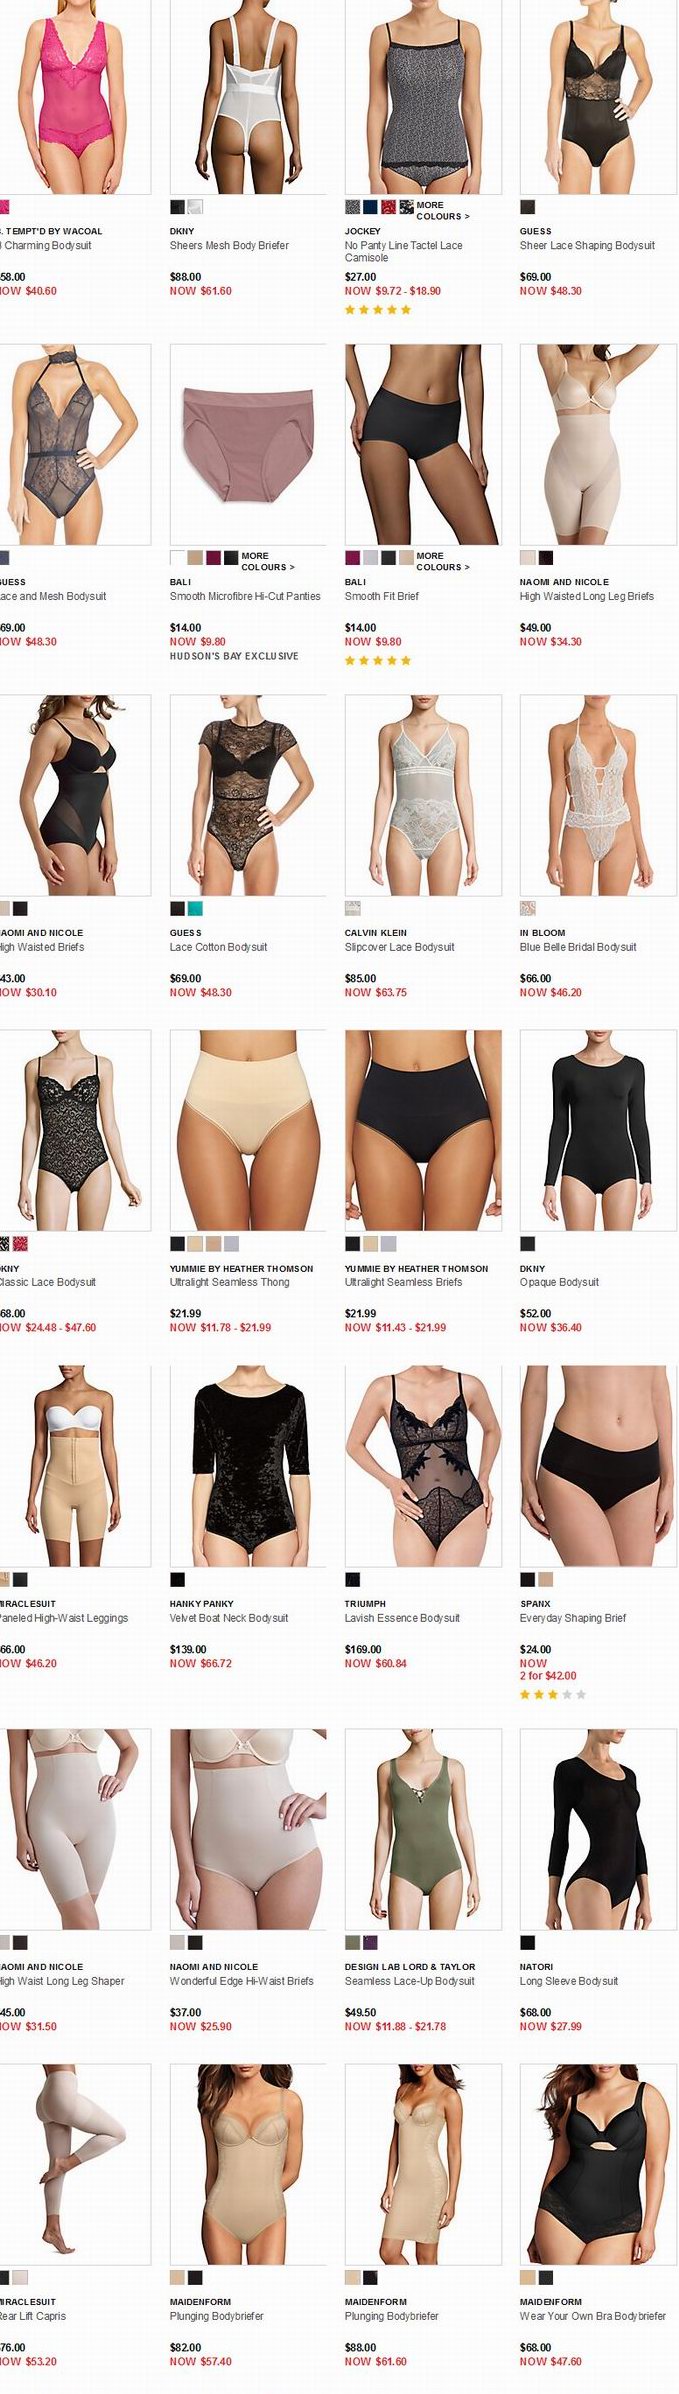
Task: Open the Maidenform Wear Your Own Bra Bodybriefer
Action: tap(592, 2316)
